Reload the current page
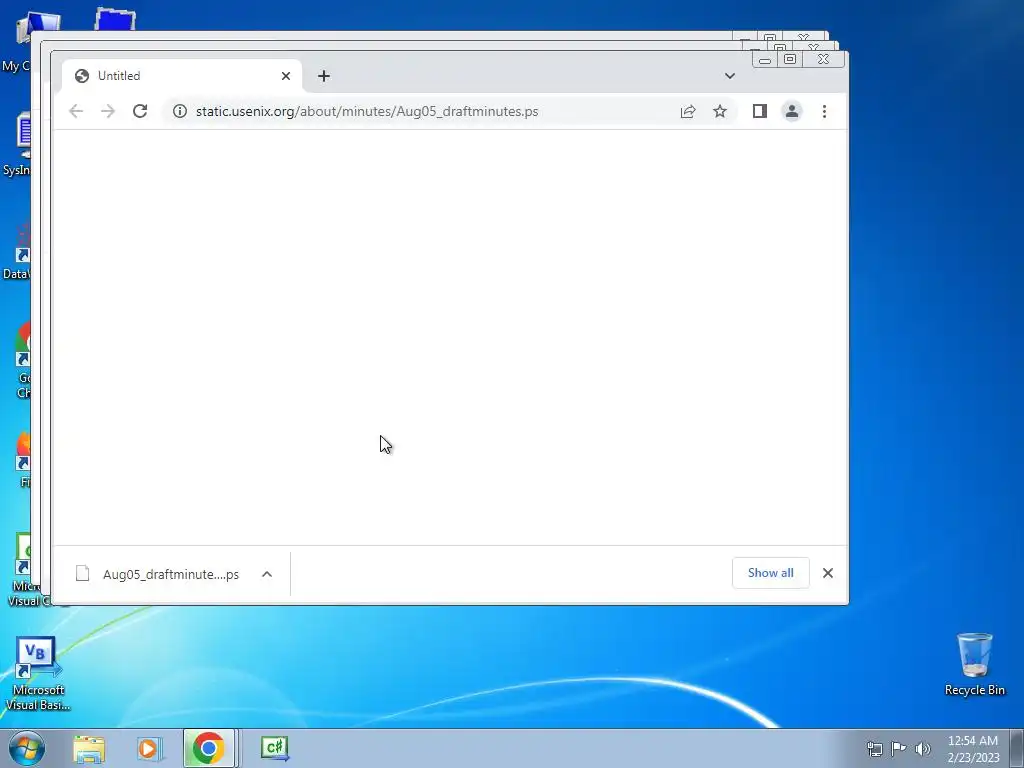Screen dimensions: 1024x768 click(x=140, y=111)
